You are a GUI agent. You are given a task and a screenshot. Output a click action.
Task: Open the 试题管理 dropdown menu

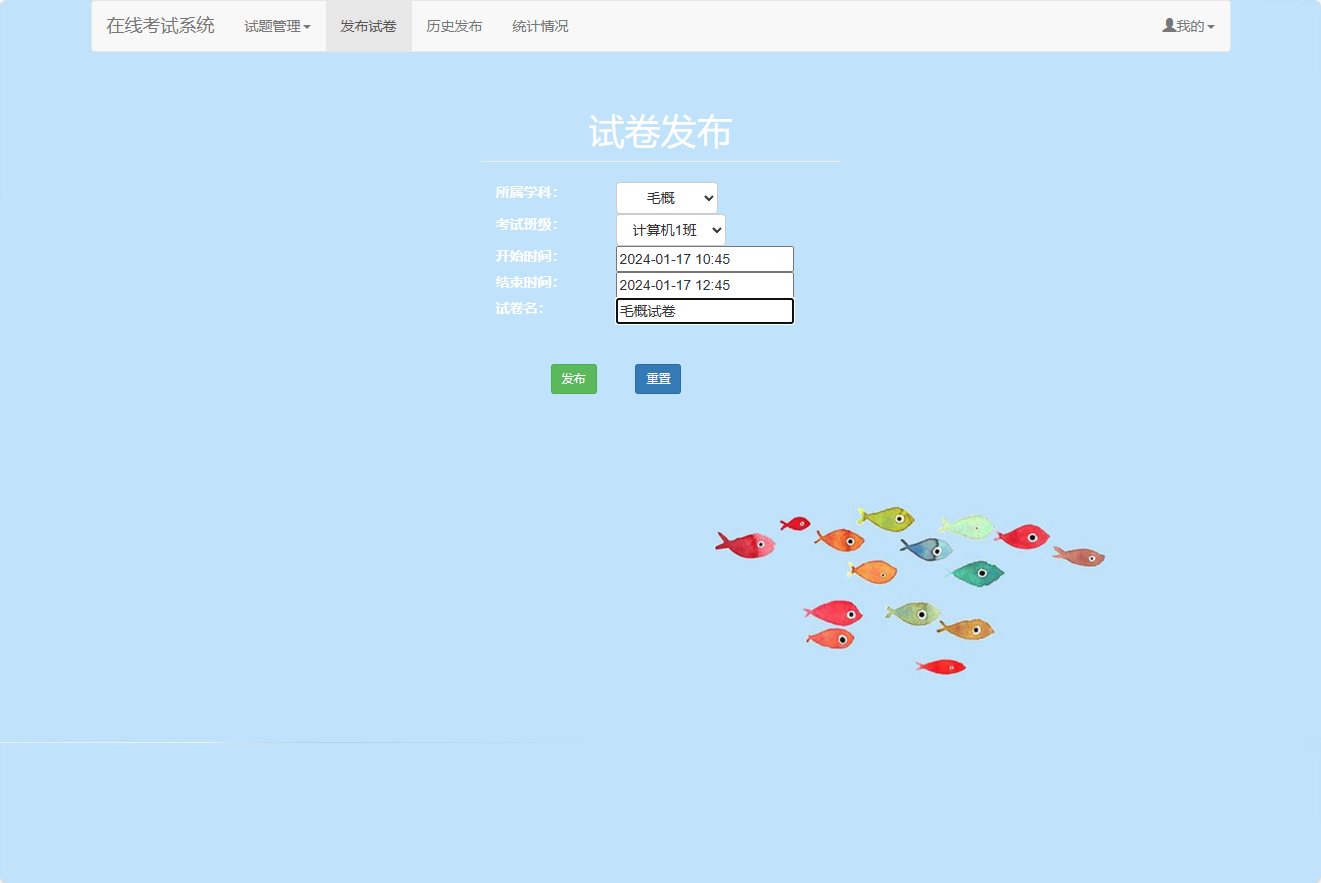pos(275,25)
